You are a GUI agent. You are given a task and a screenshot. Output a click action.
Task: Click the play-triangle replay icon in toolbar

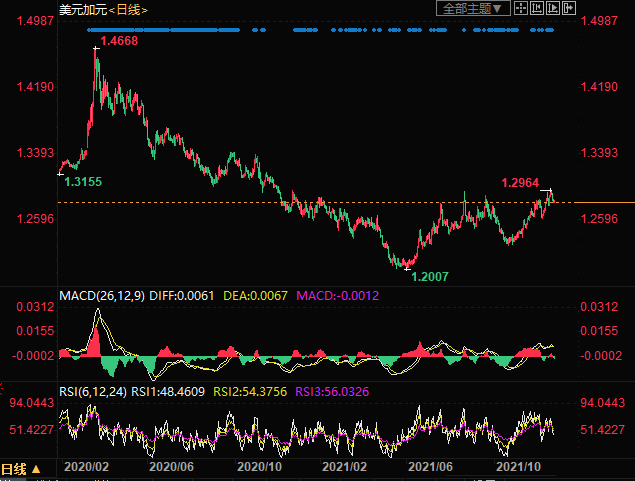click(553, 8)
